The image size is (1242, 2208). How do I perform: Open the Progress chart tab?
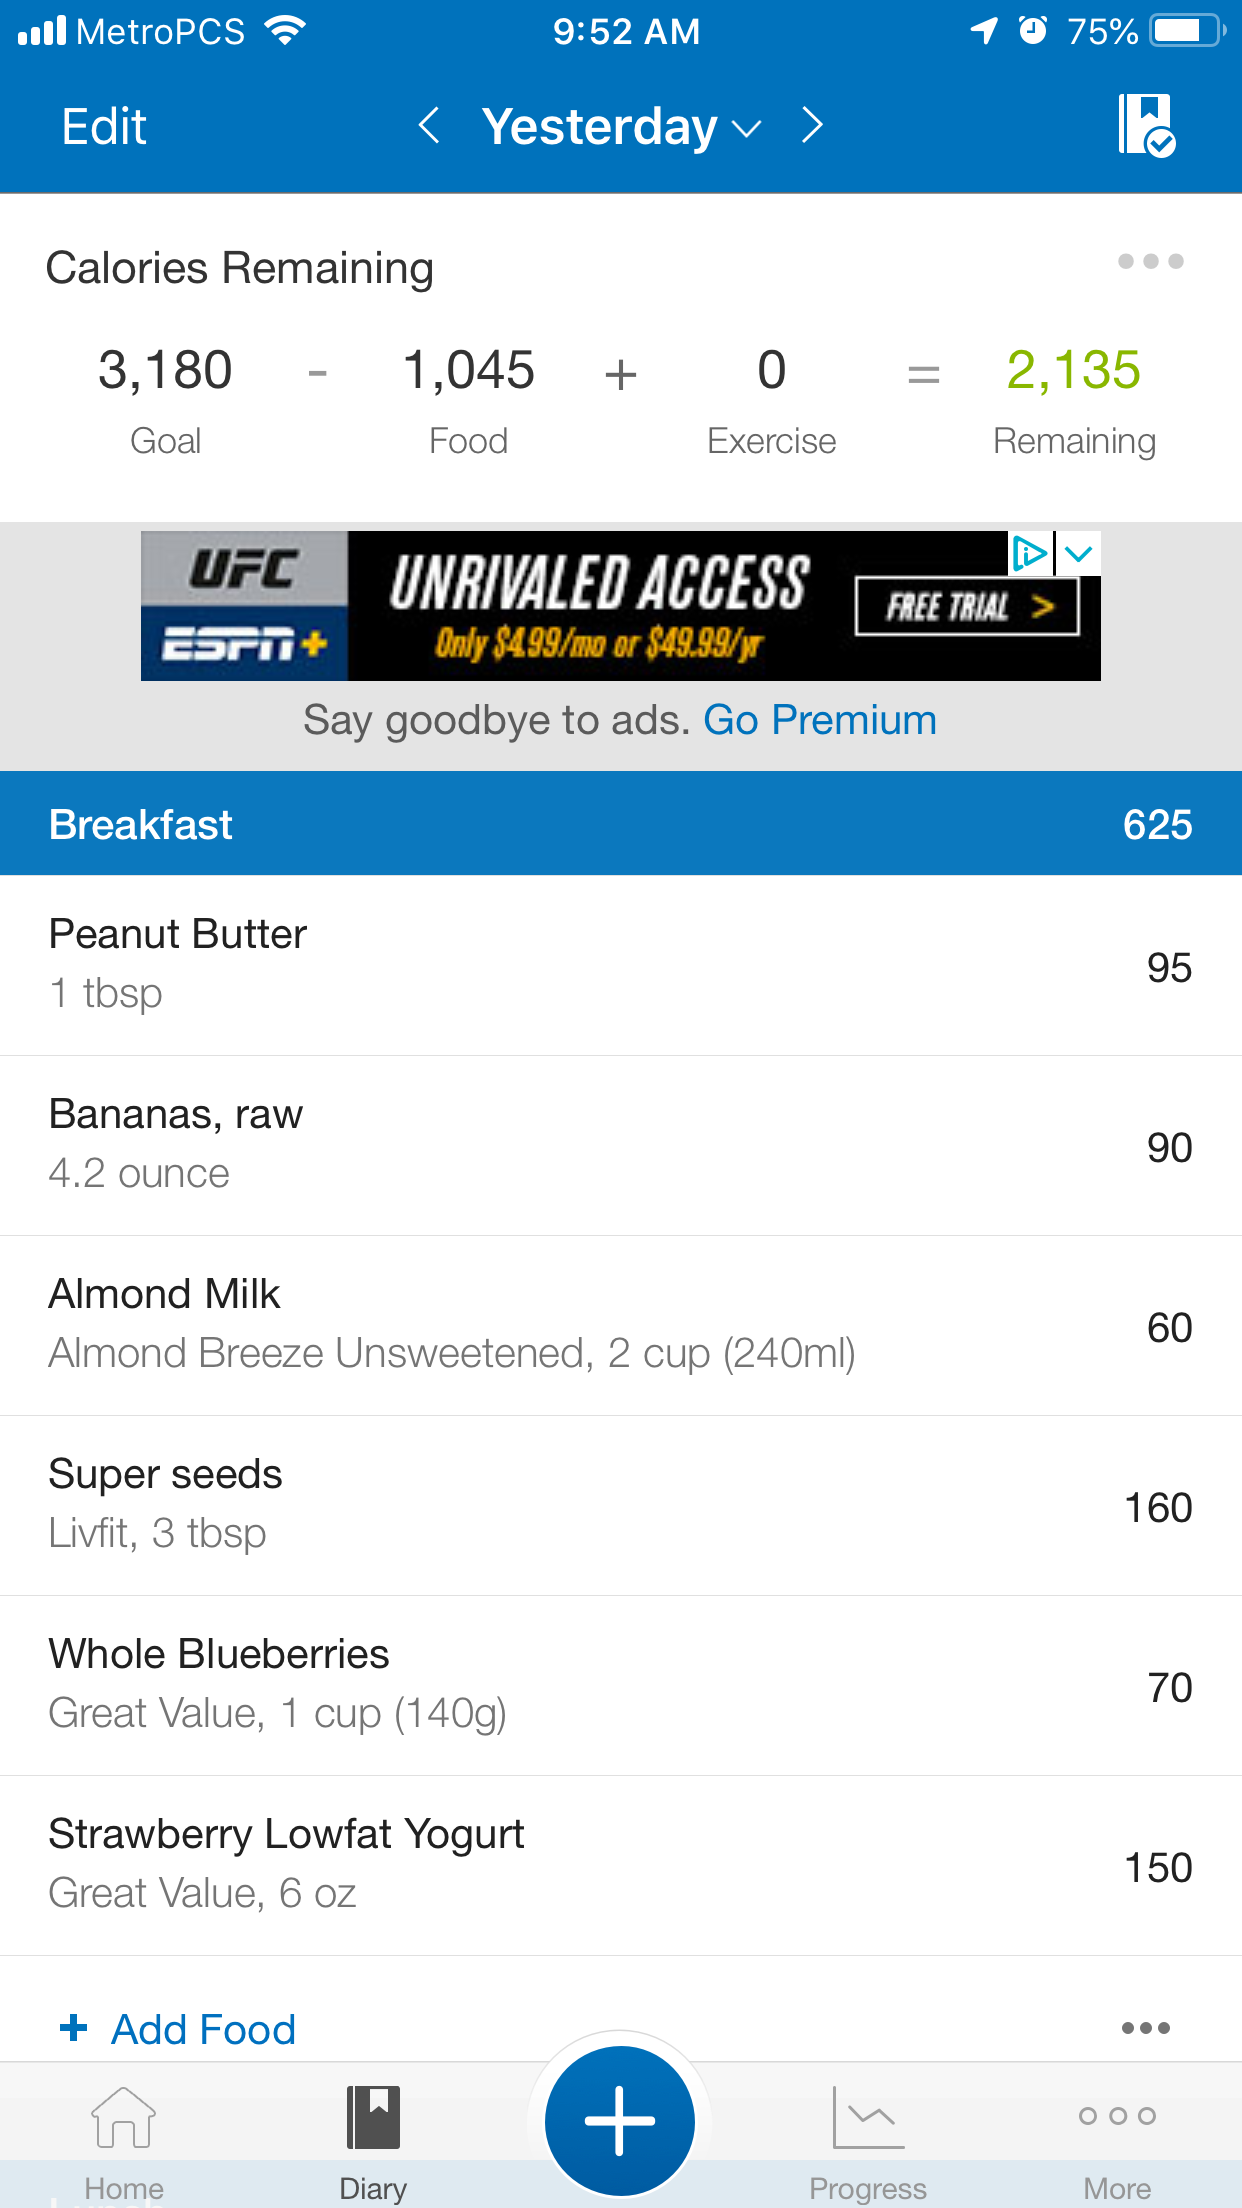click(868, 2118)
